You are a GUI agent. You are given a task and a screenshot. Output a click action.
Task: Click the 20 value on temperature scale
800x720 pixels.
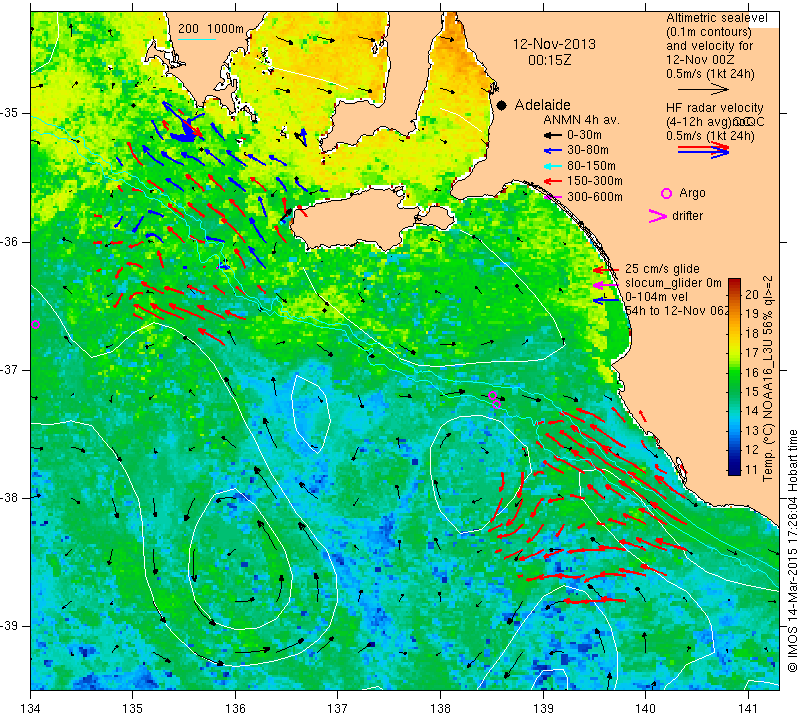[752, 294]
